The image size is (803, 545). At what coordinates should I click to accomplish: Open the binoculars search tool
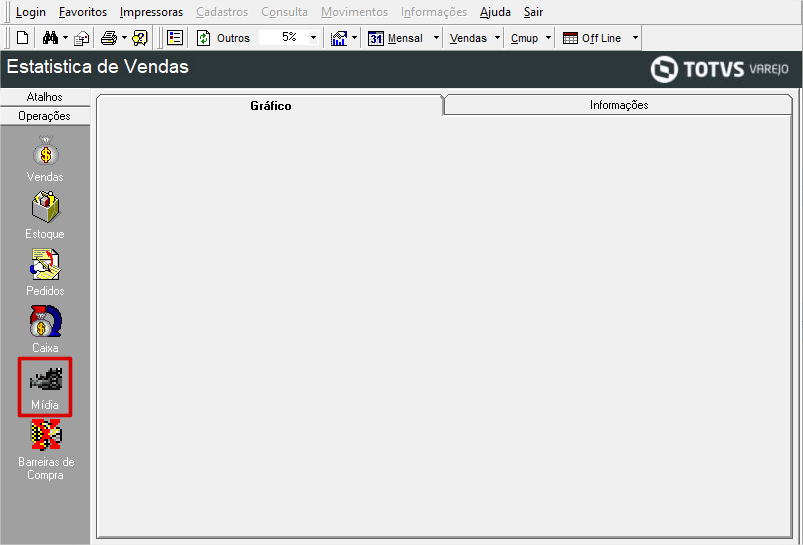tap(50, 38)
